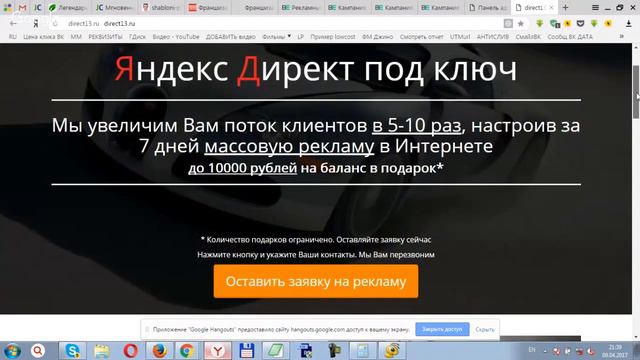Open Chrome from the taskbar

click(x=187, y=351)
